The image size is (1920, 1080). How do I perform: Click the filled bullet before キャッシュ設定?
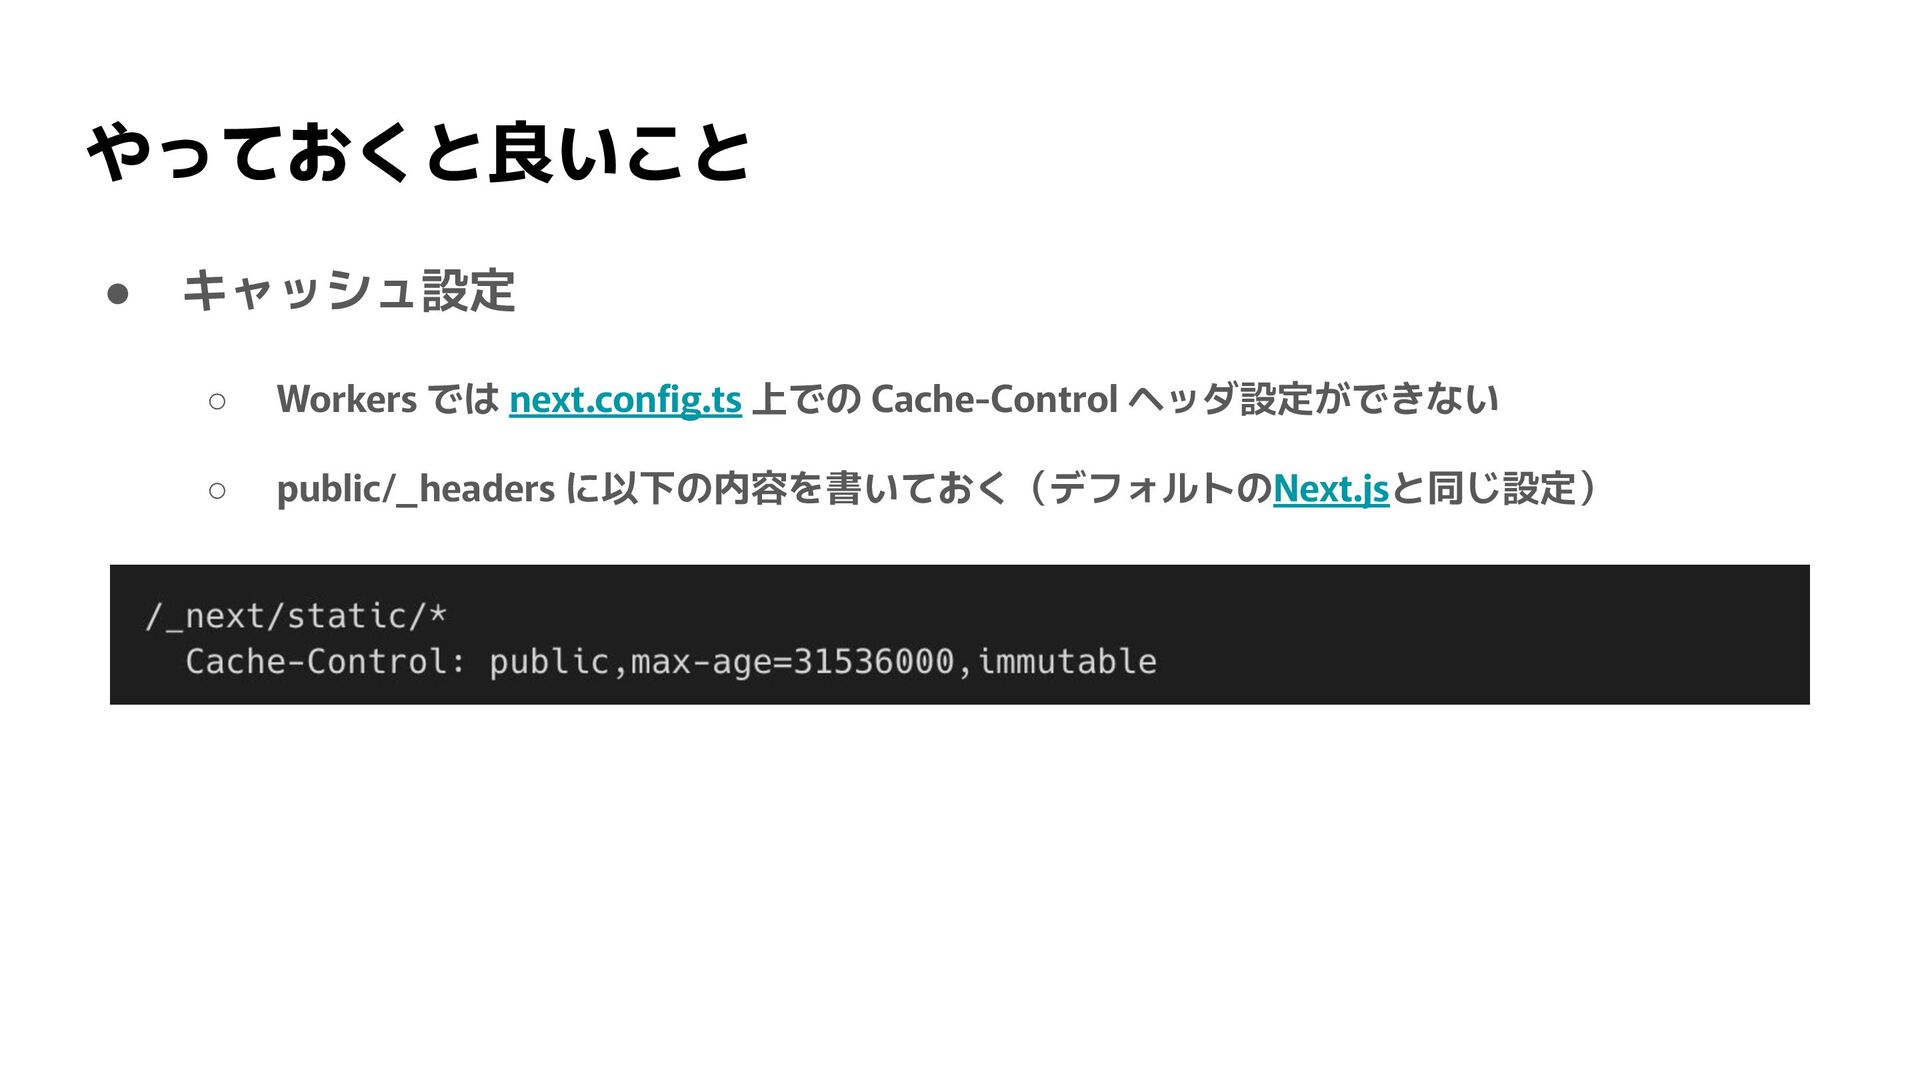coord(118,293)
